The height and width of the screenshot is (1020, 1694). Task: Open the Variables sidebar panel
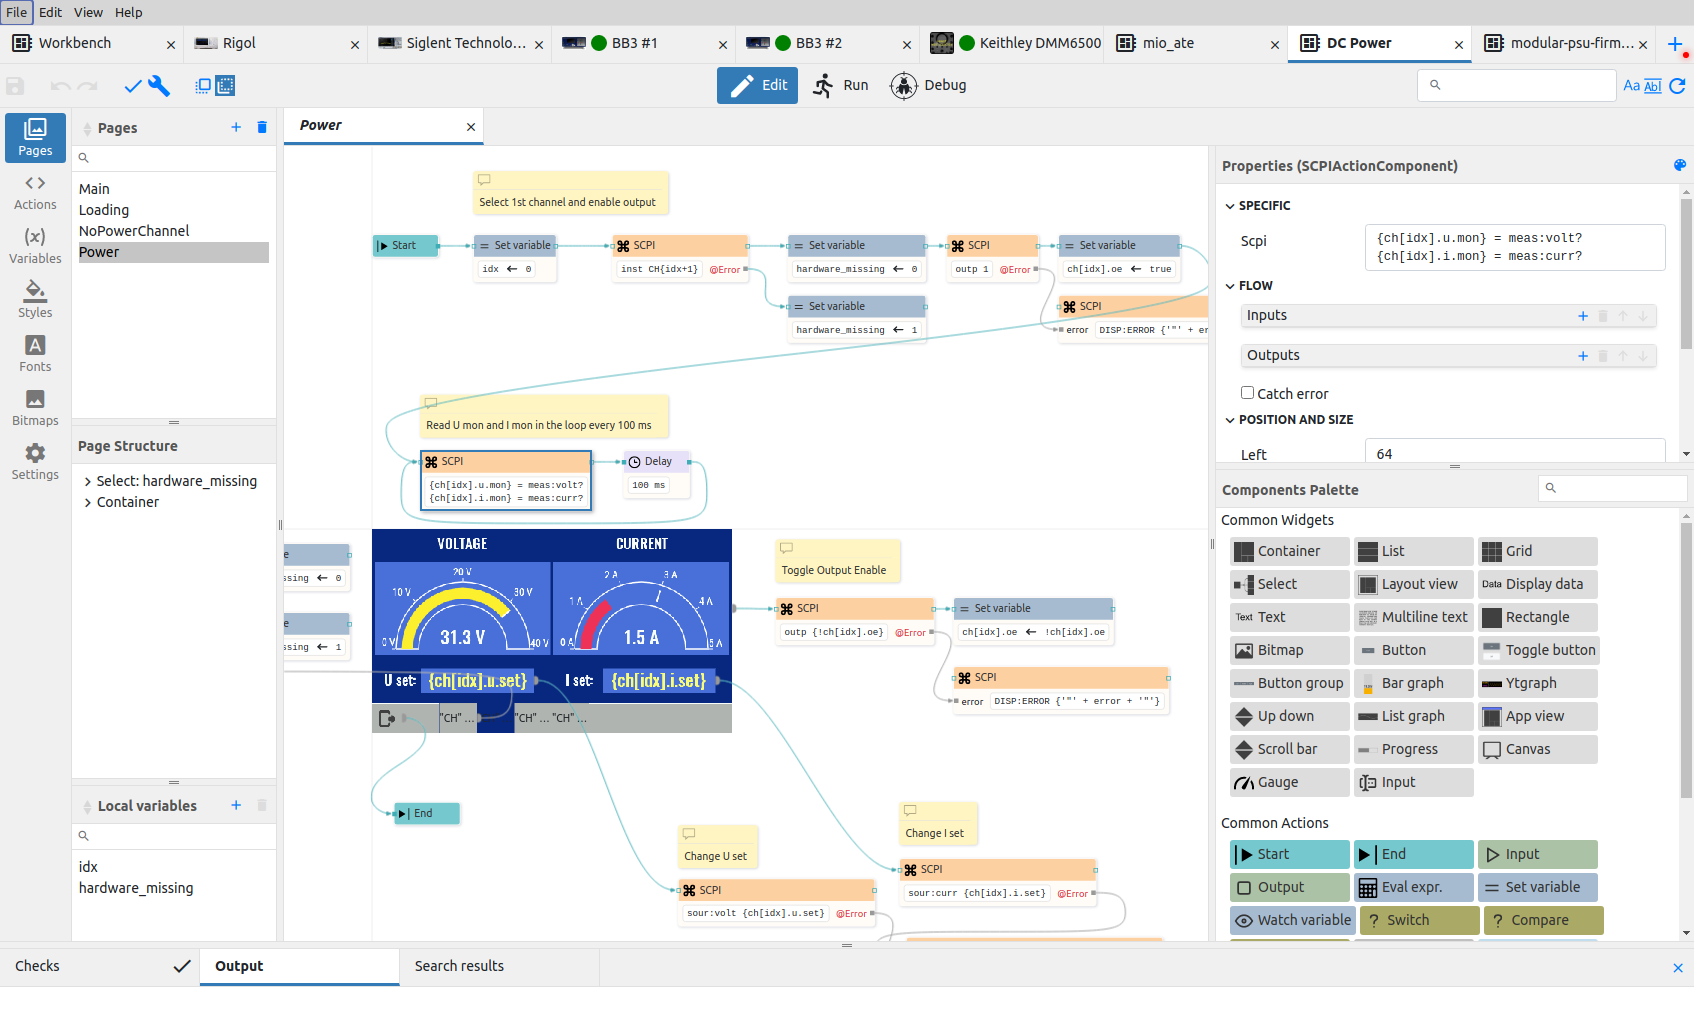35,246
